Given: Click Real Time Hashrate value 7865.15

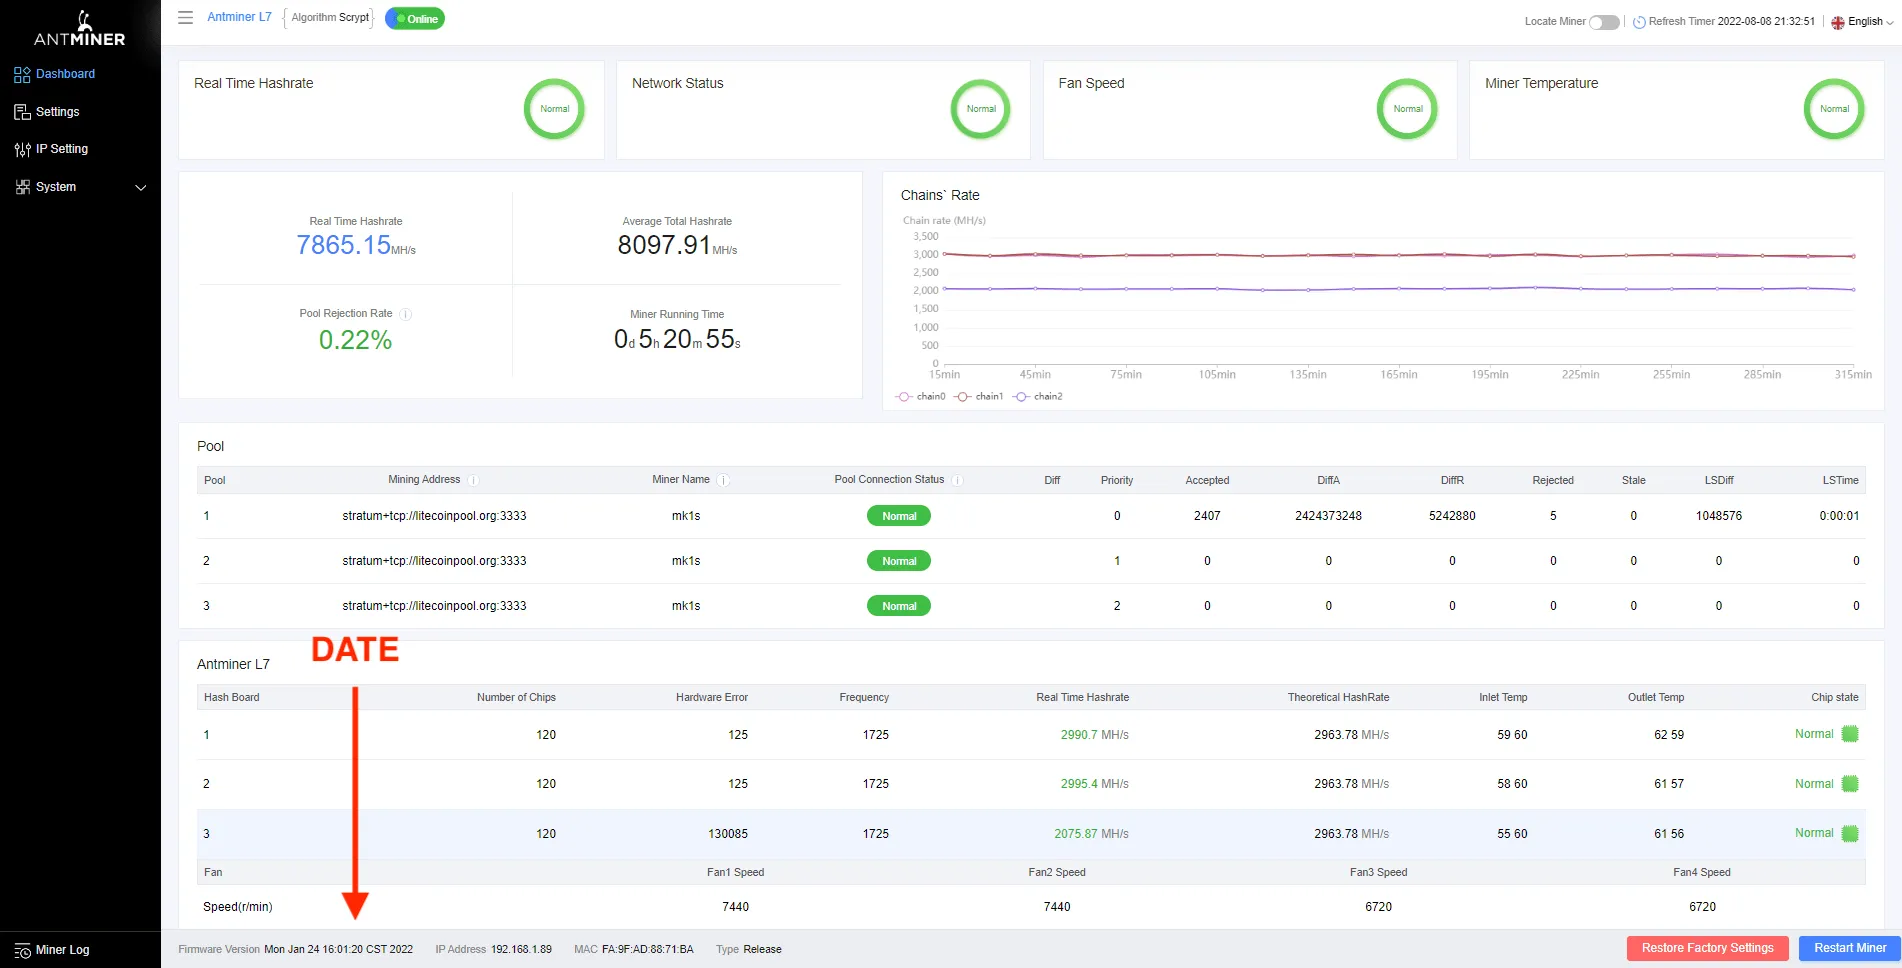Looking at the screenshot, I should 343,245.
